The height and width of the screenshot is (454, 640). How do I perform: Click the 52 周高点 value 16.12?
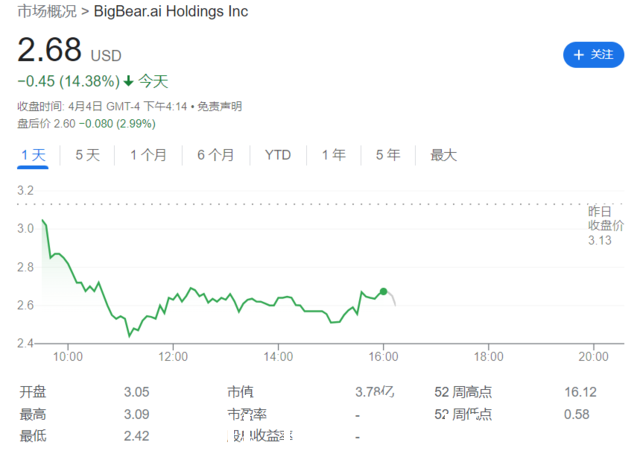580,392
